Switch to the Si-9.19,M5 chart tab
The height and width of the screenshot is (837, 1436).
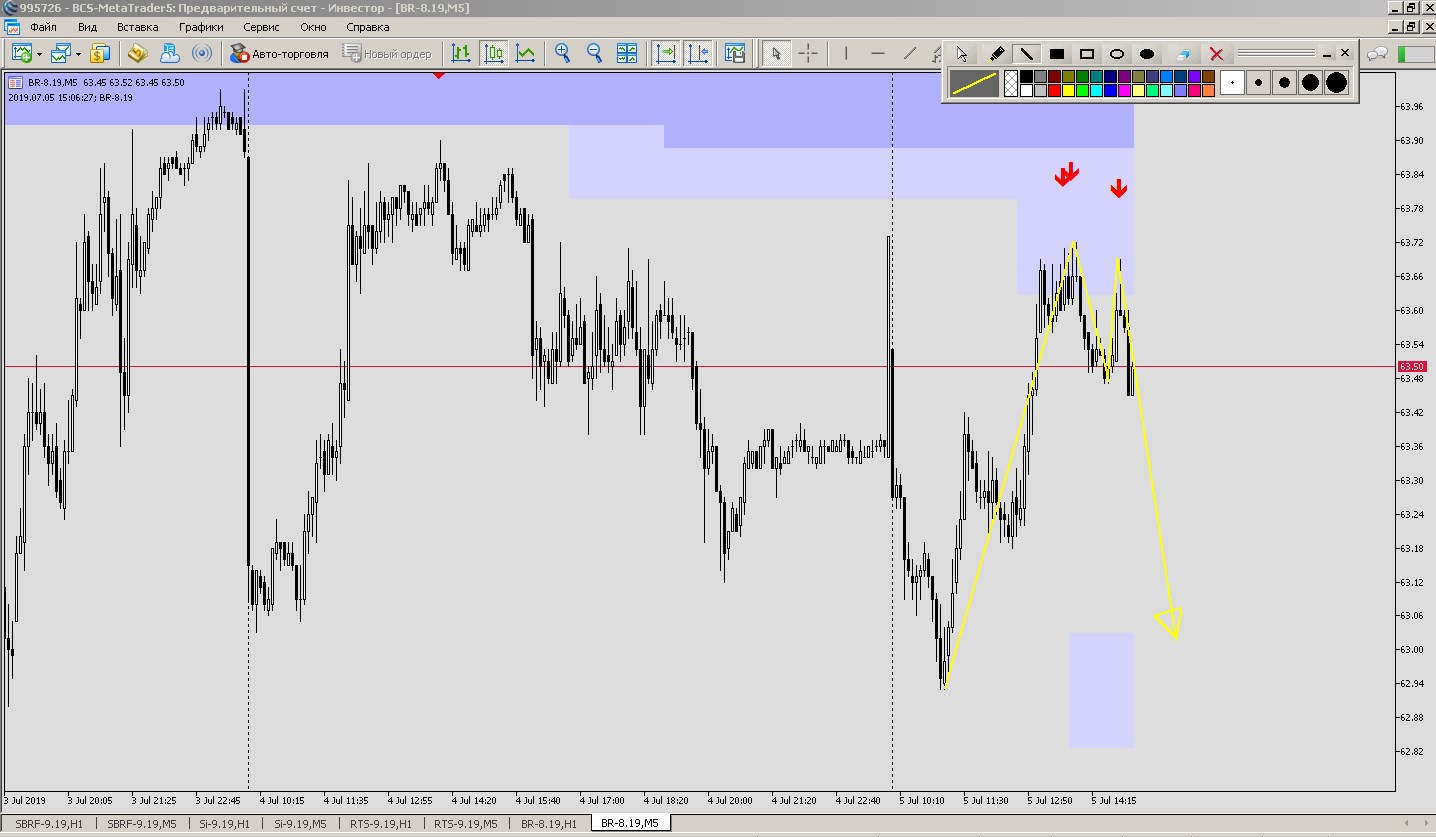click(x=300, y=824)
